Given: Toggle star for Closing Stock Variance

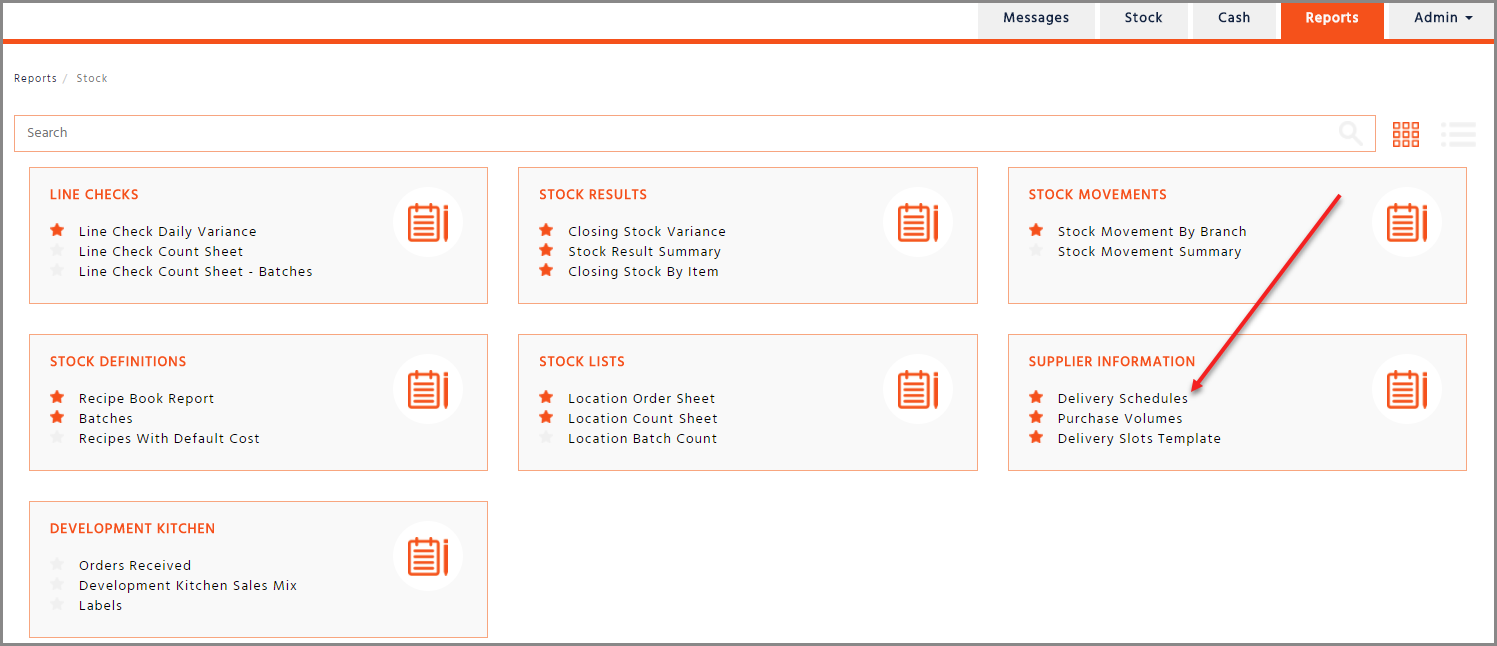Looking at the screenshot, I should pyautogui.click(x=546, y=230).
